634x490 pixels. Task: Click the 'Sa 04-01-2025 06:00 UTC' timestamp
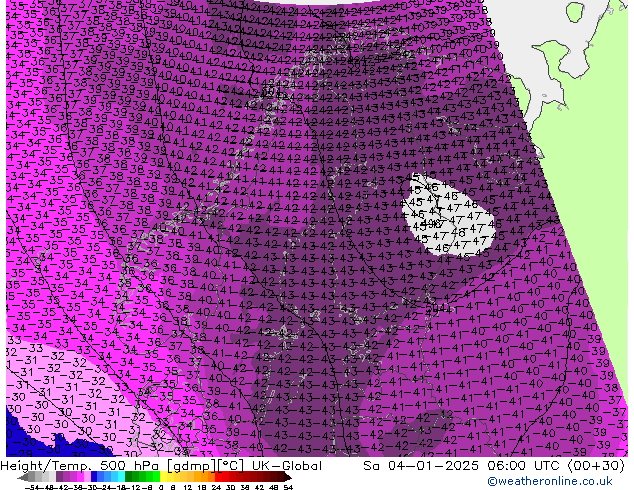(462, 466)
